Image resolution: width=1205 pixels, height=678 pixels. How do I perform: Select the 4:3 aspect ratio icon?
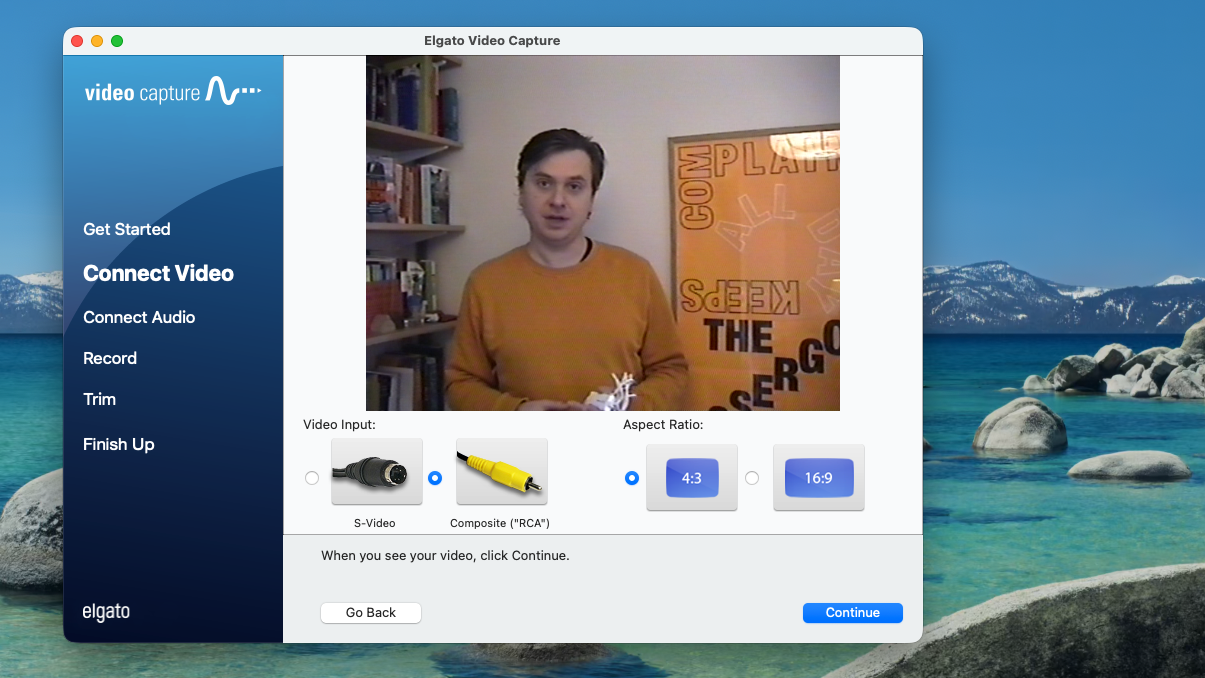(x=691, y=477)
